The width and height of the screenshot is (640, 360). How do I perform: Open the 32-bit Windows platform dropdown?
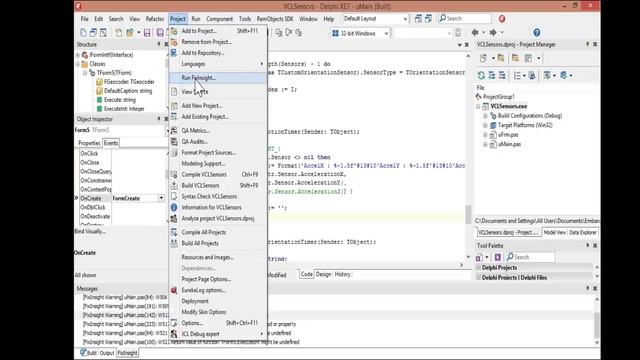386,33
